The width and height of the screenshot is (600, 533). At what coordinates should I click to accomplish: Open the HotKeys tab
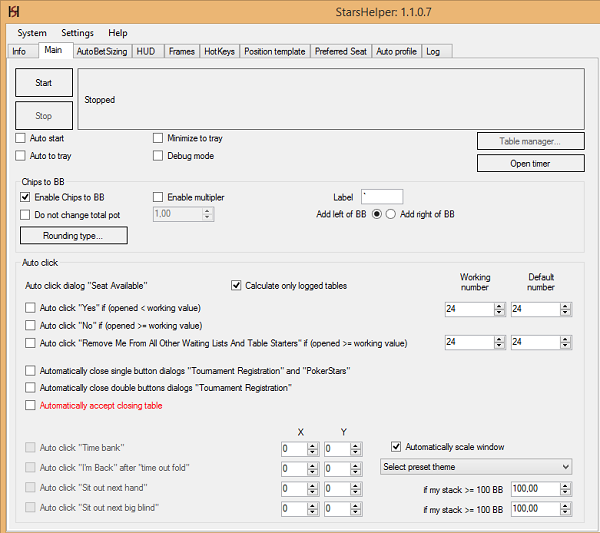(219, 51)
